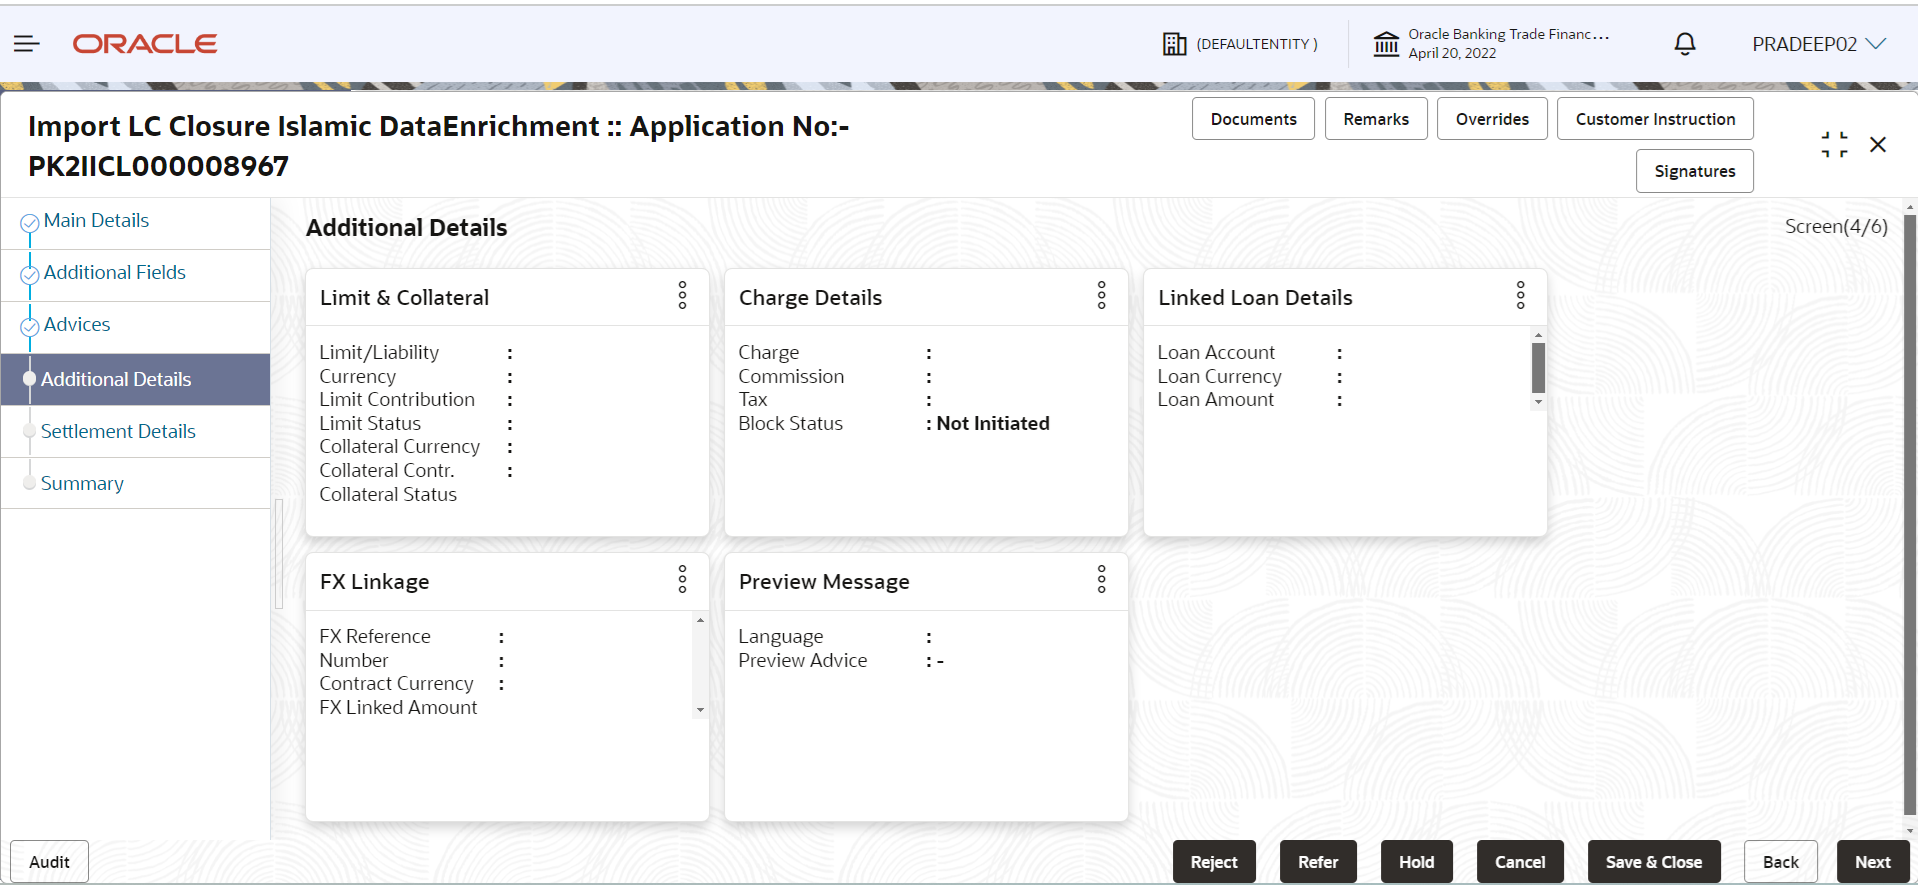The height and width of the screenshot is (885, 1918).
Task: Open Preview Message tile kebab menu
Action: pyautogui.click(x=1101, y=579)
